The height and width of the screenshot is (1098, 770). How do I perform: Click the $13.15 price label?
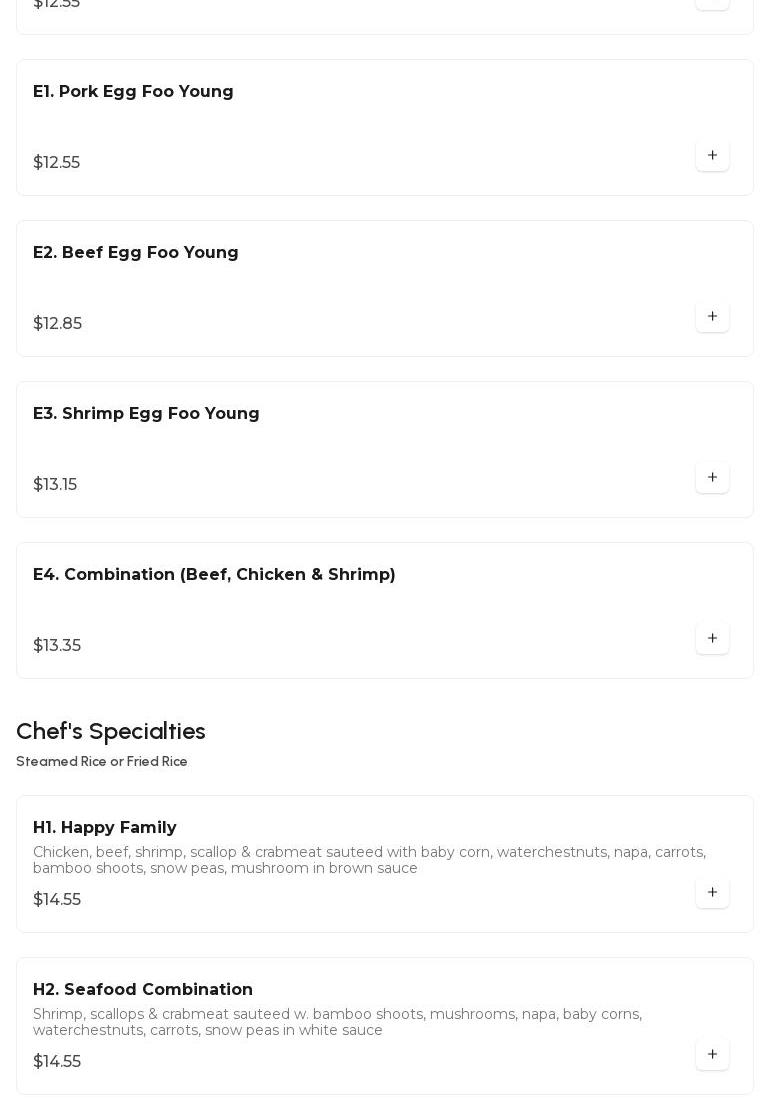coord(55,485)
